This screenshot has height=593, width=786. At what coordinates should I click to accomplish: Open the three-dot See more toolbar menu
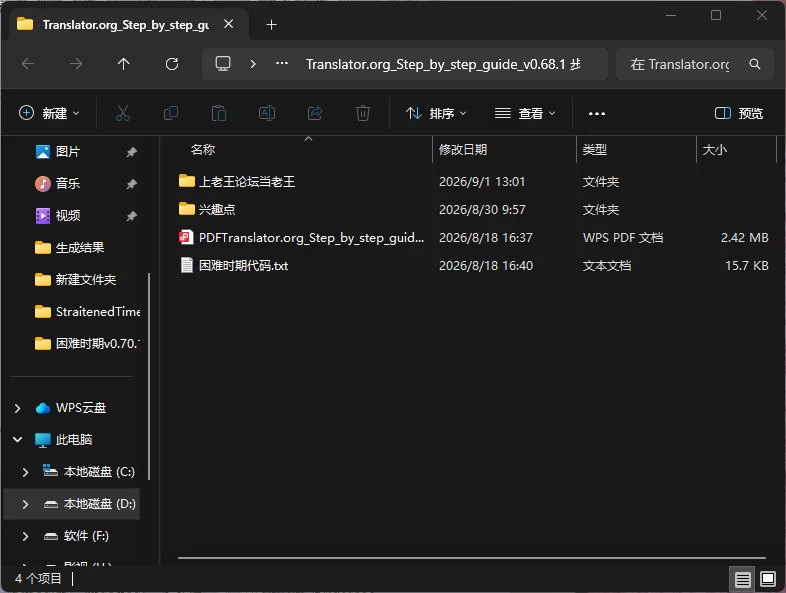[x=597, y=114]
